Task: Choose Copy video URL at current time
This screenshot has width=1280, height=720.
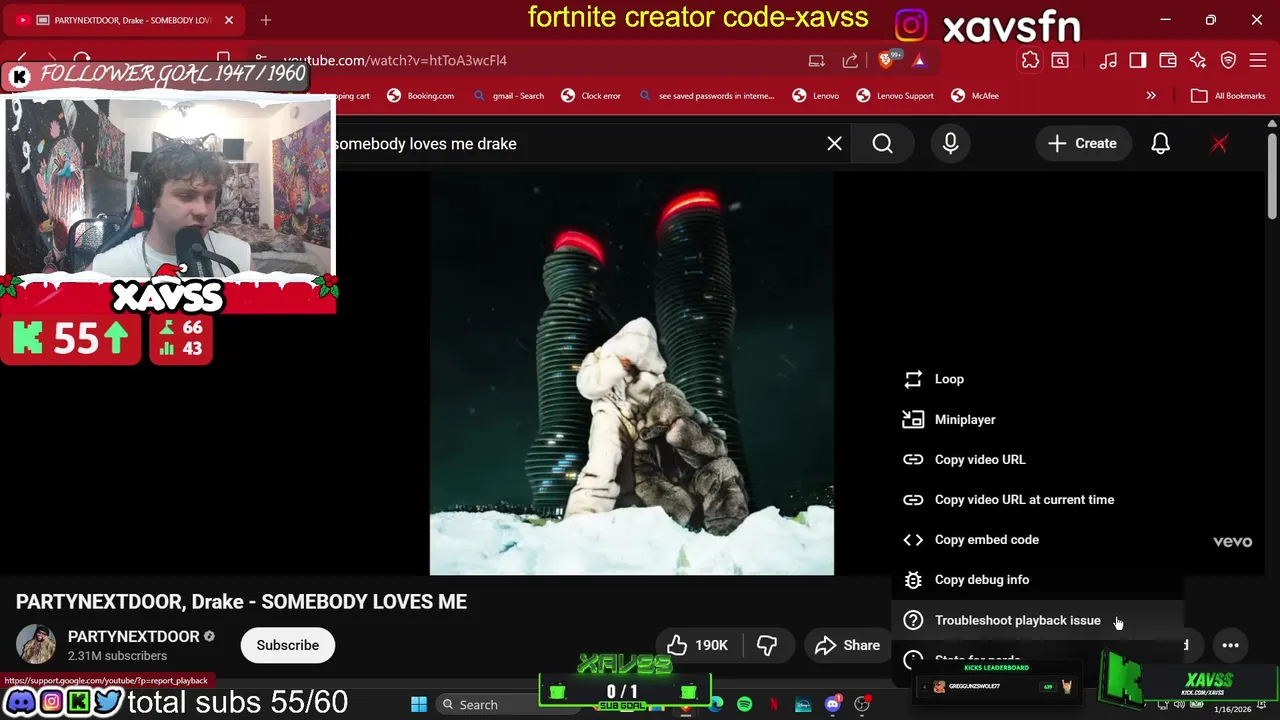Action: pos(1038,500)
